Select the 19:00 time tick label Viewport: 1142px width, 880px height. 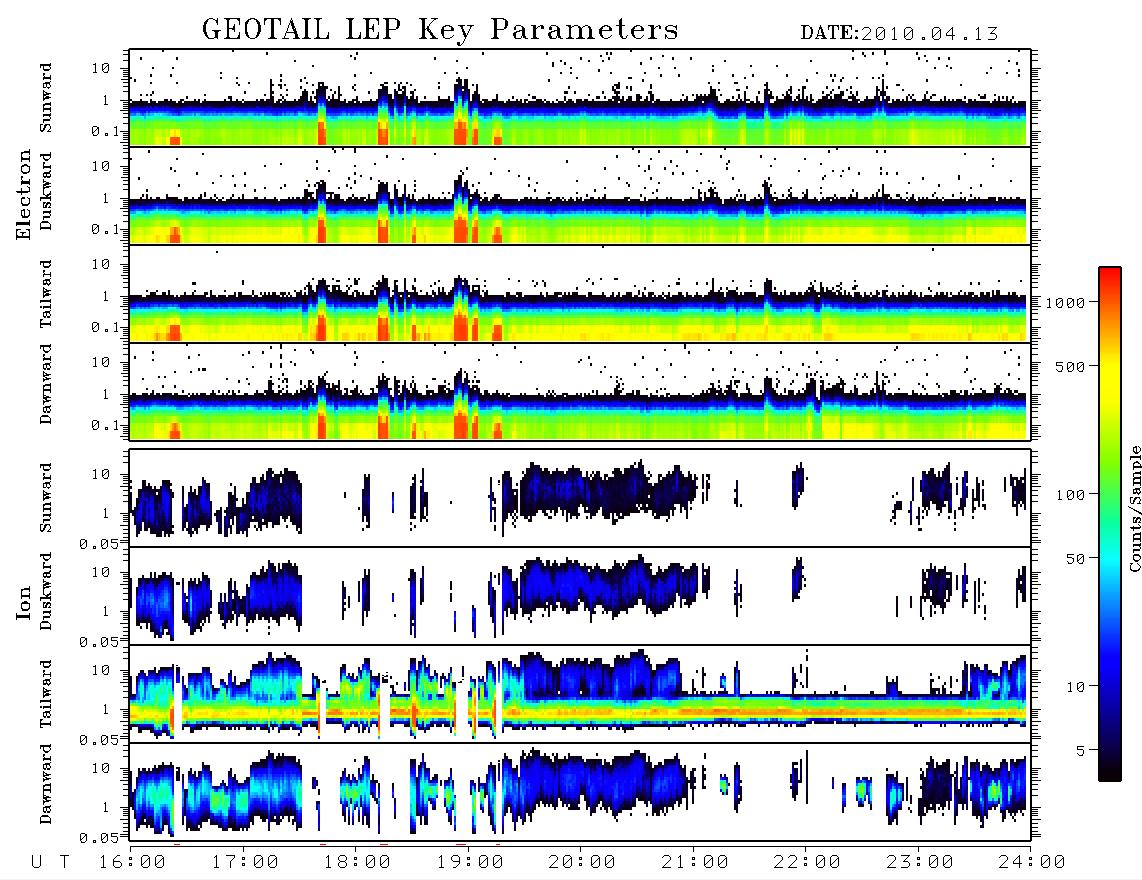[470, 862]
